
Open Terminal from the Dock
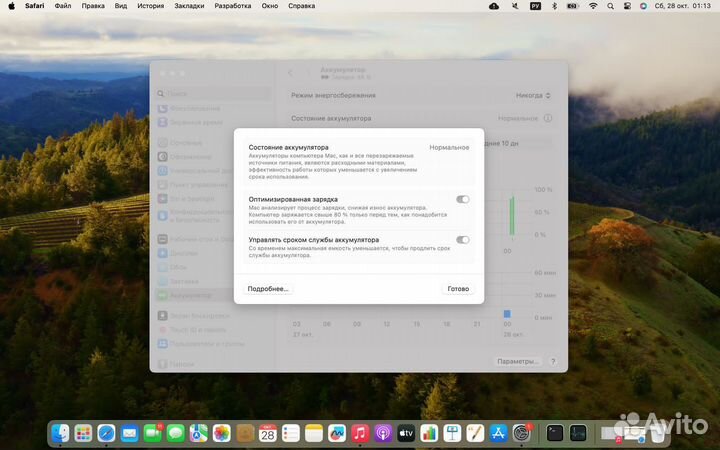click(x=555, y=433)
